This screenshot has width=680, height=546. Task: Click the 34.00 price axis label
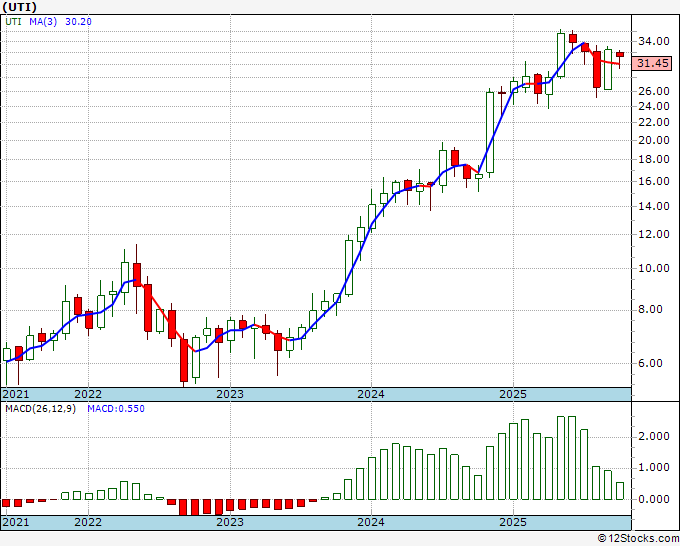click(653, 41)
